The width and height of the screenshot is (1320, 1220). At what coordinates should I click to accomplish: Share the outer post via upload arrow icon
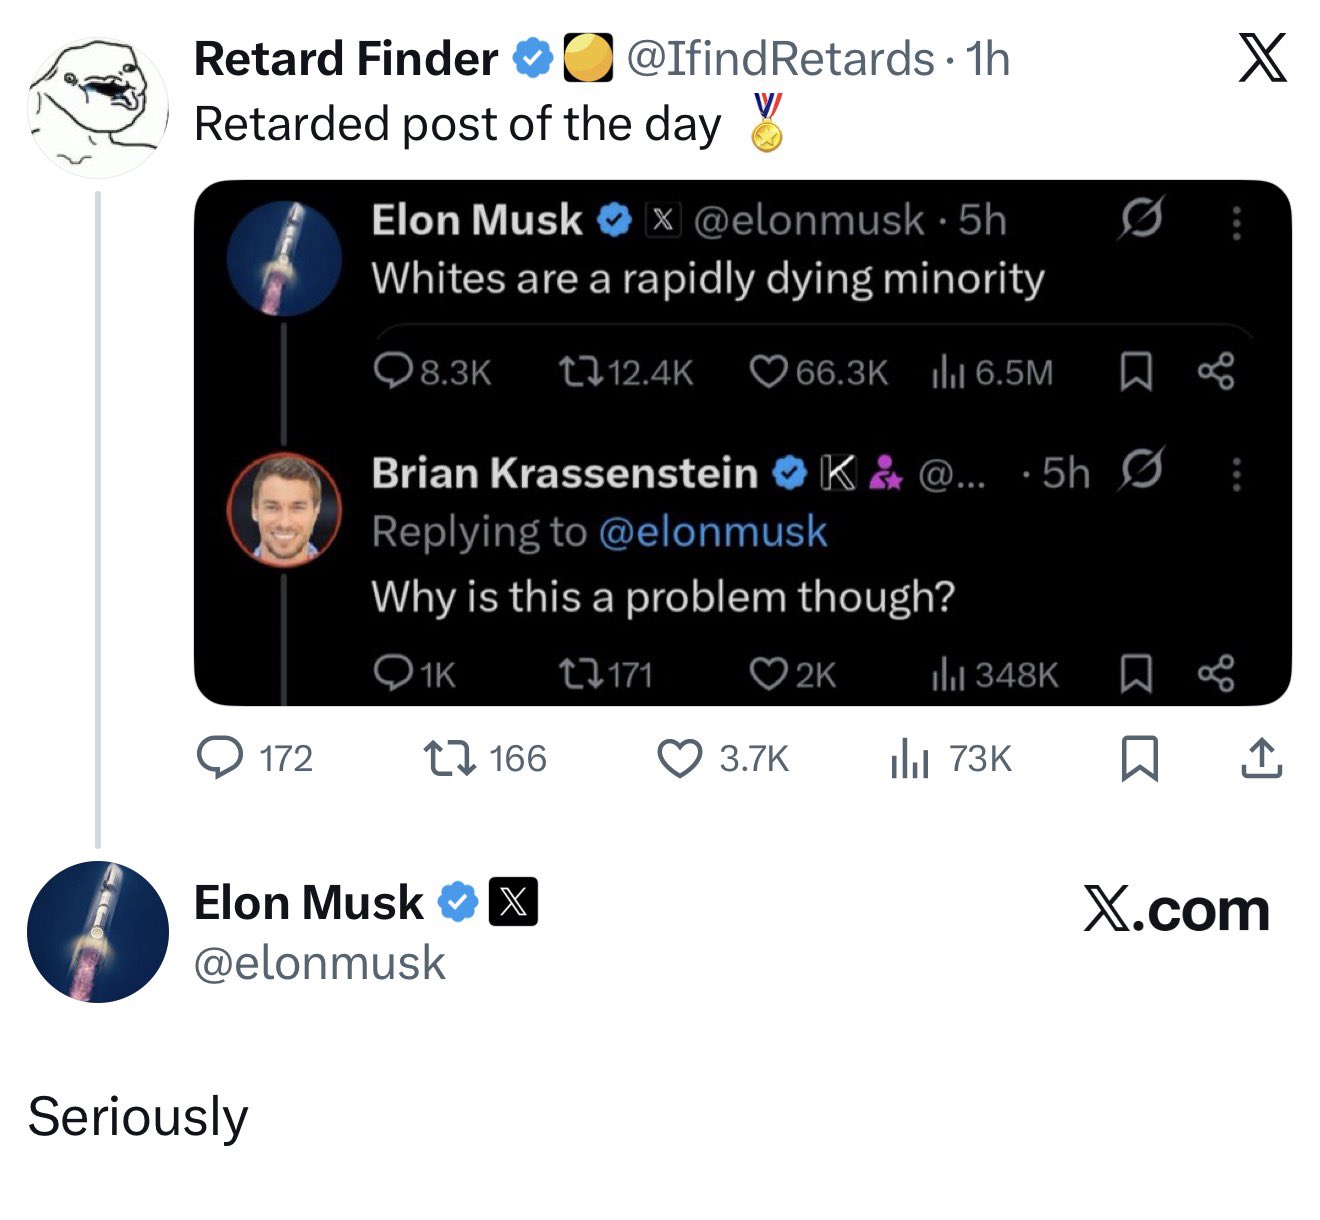[x=1261, y=758]
